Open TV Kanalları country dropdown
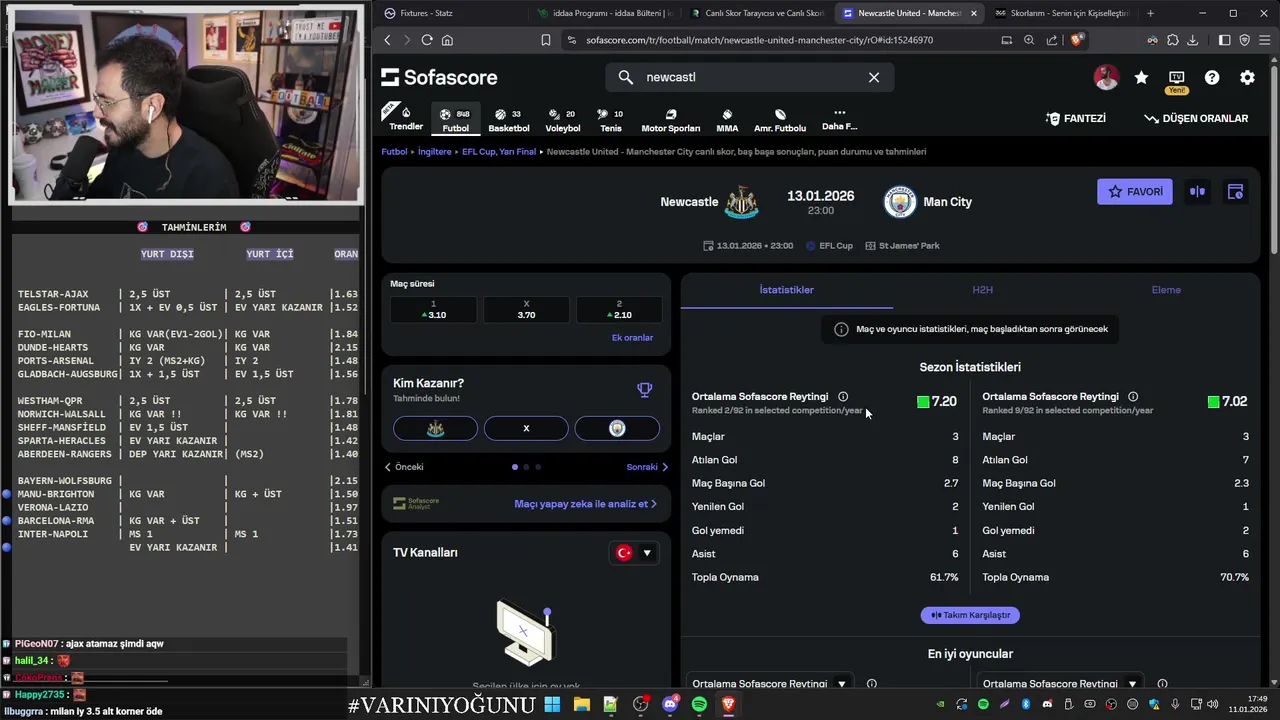 [x=634, y=553]
